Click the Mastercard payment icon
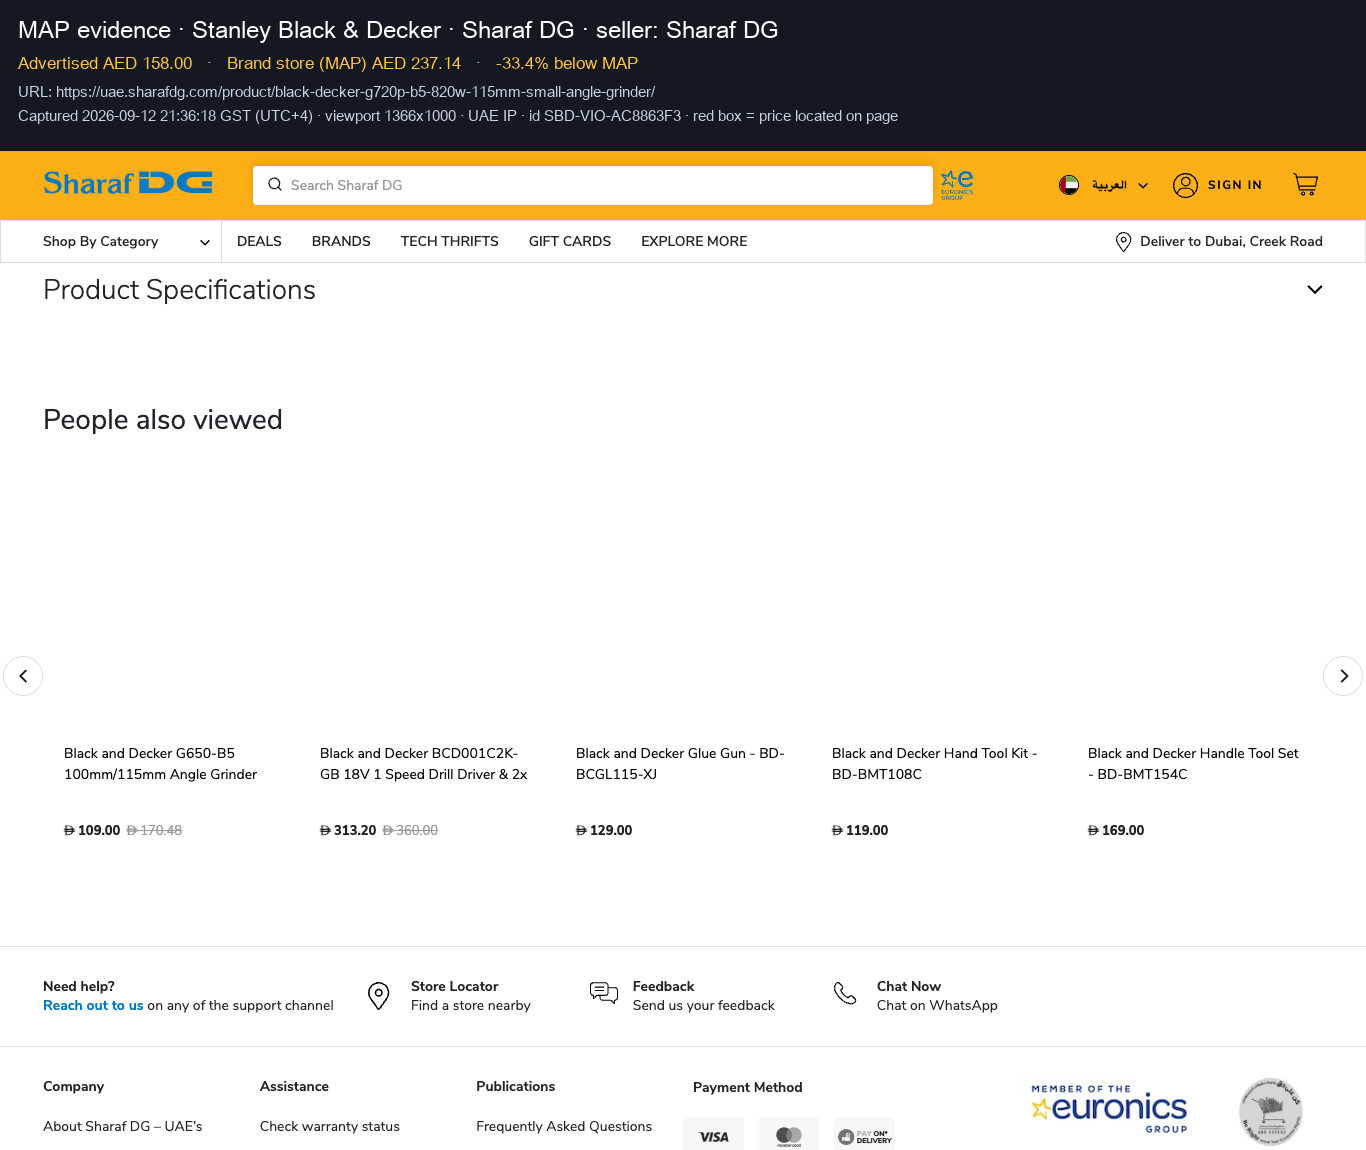This screenshot has height=1150, width=1366. tap(789, 1135)
